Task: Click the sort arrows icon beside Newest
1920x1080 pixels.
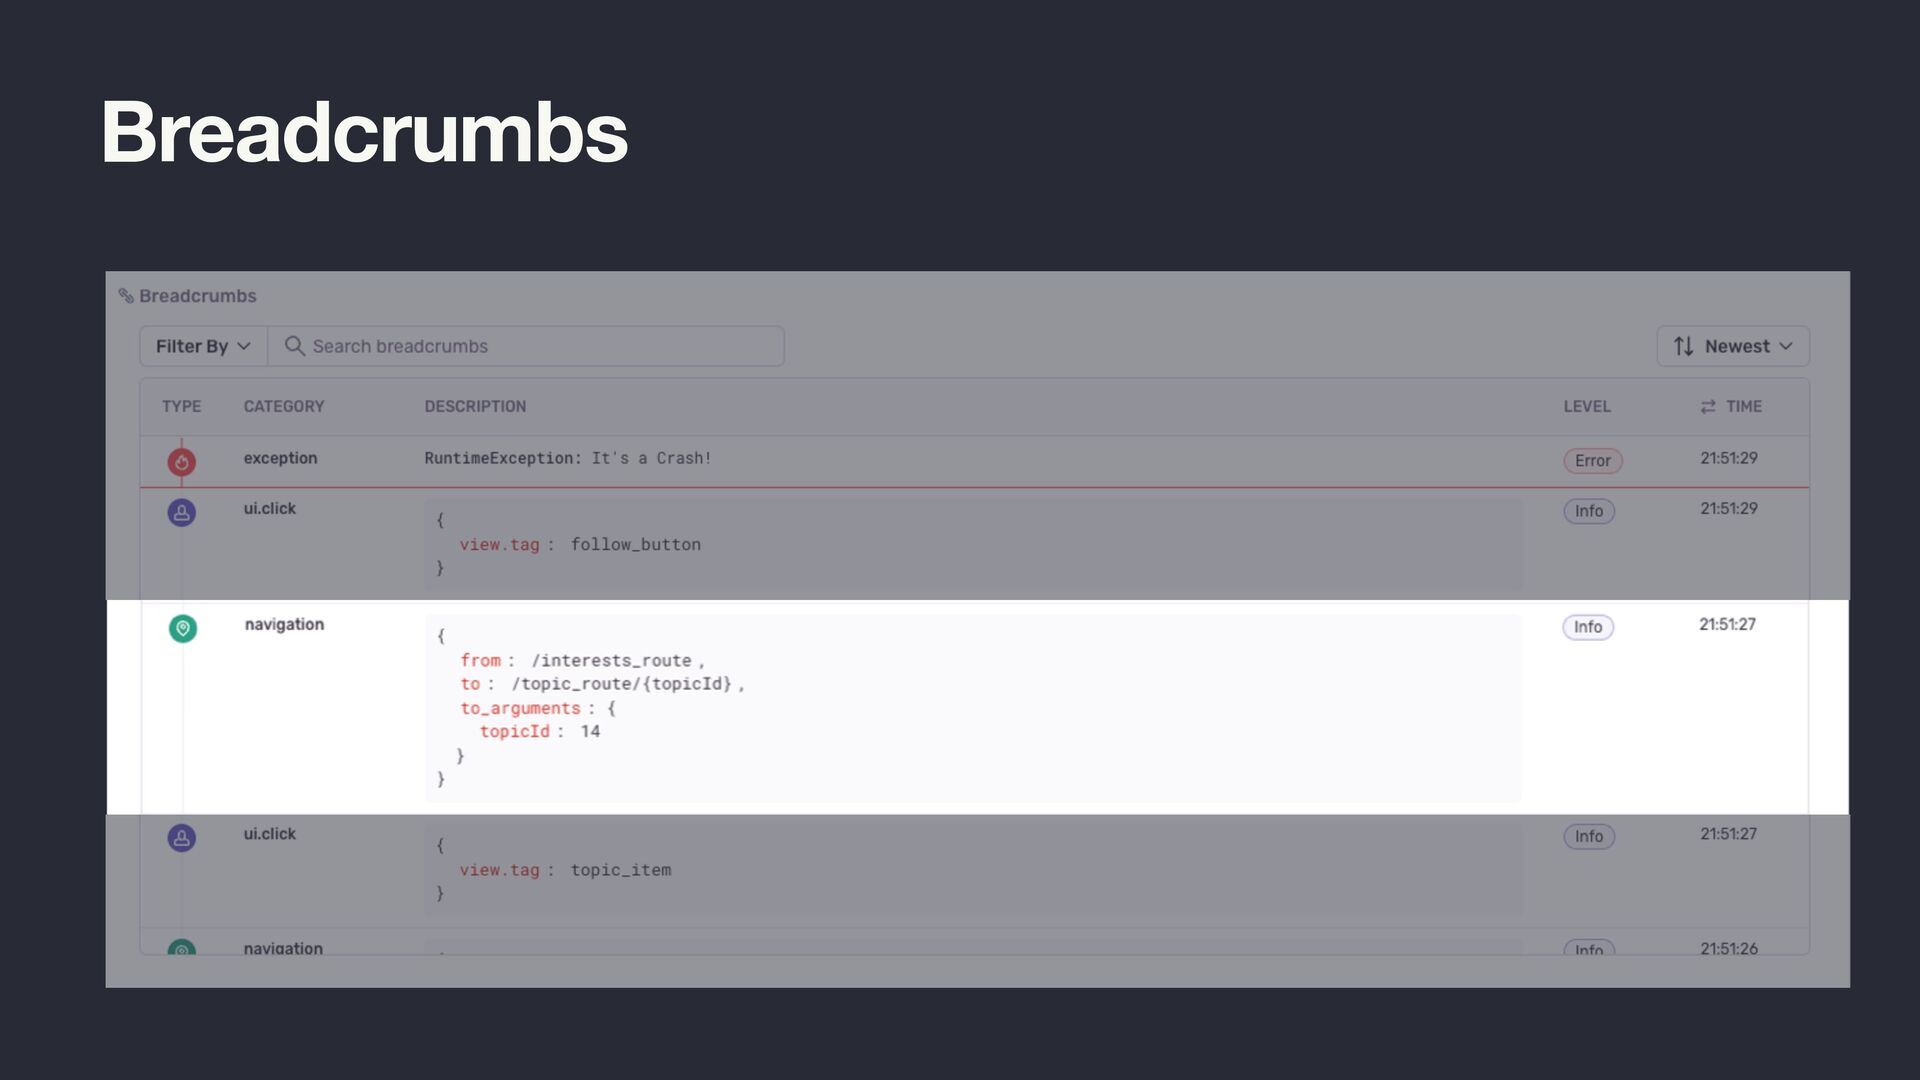Action: (x=1684, y=346)
